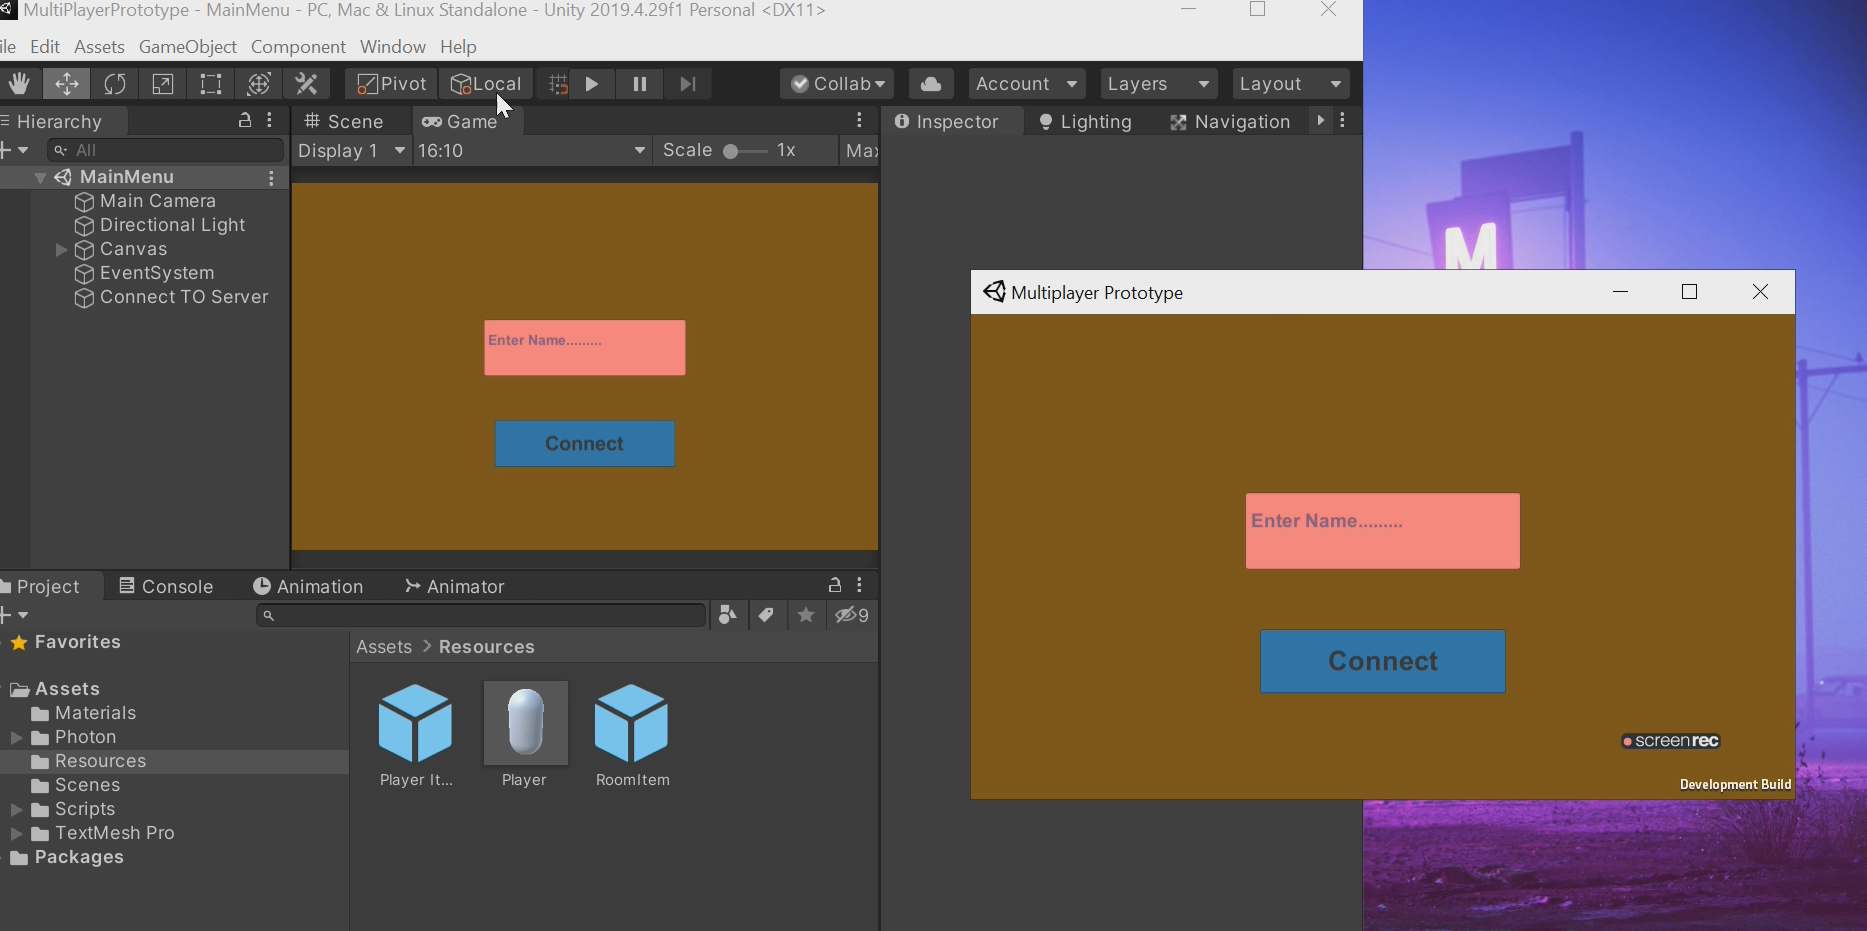Viewport: 1867px width, 931px height.
Task: Click Enter Name field in Multiplayer Prototype
Action: click(1383, 531)
